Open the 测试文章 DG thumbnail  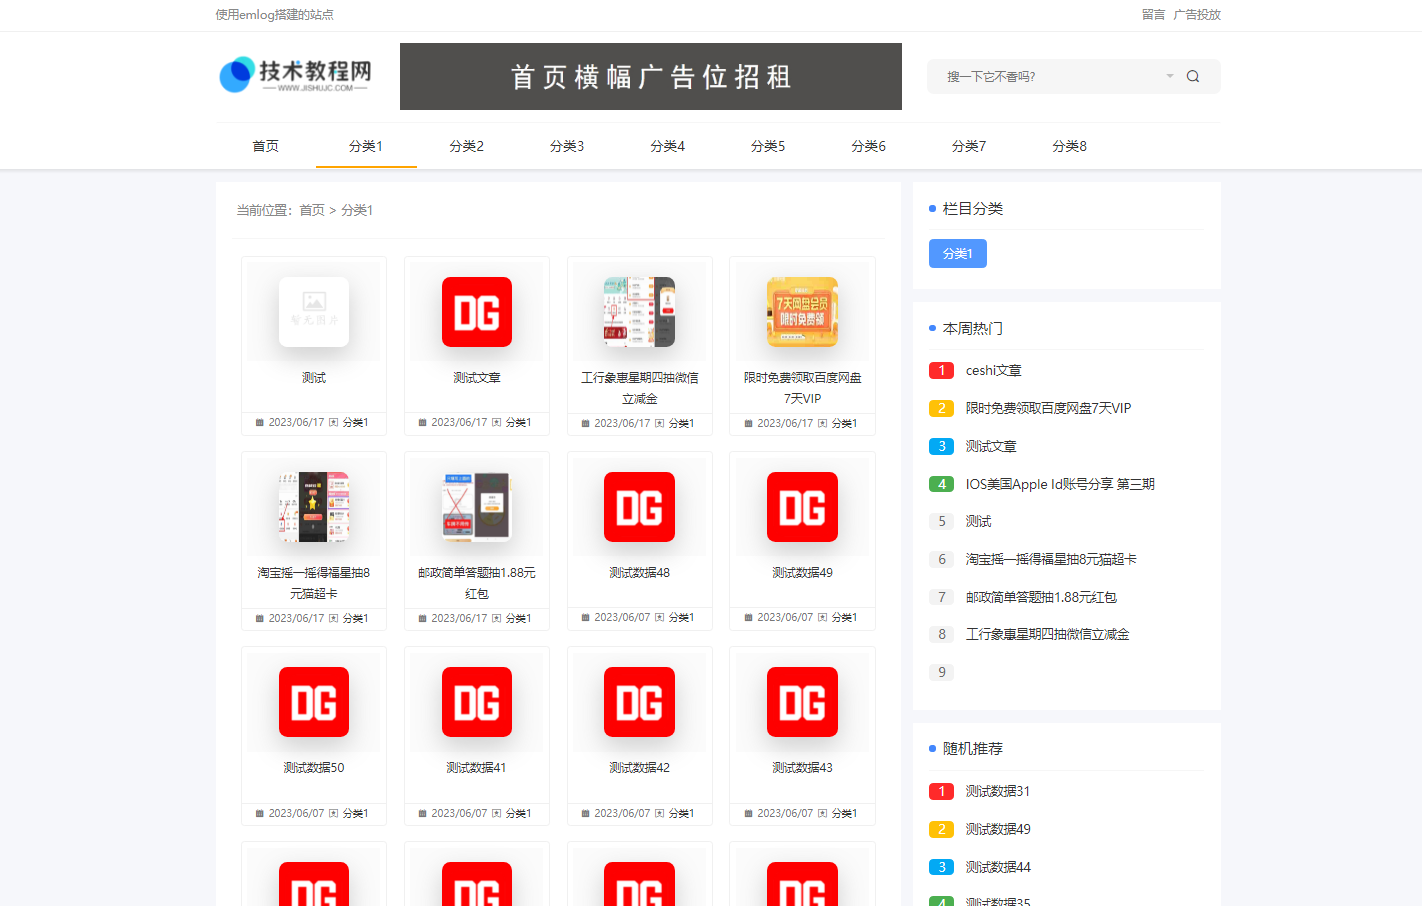point(476,312)
